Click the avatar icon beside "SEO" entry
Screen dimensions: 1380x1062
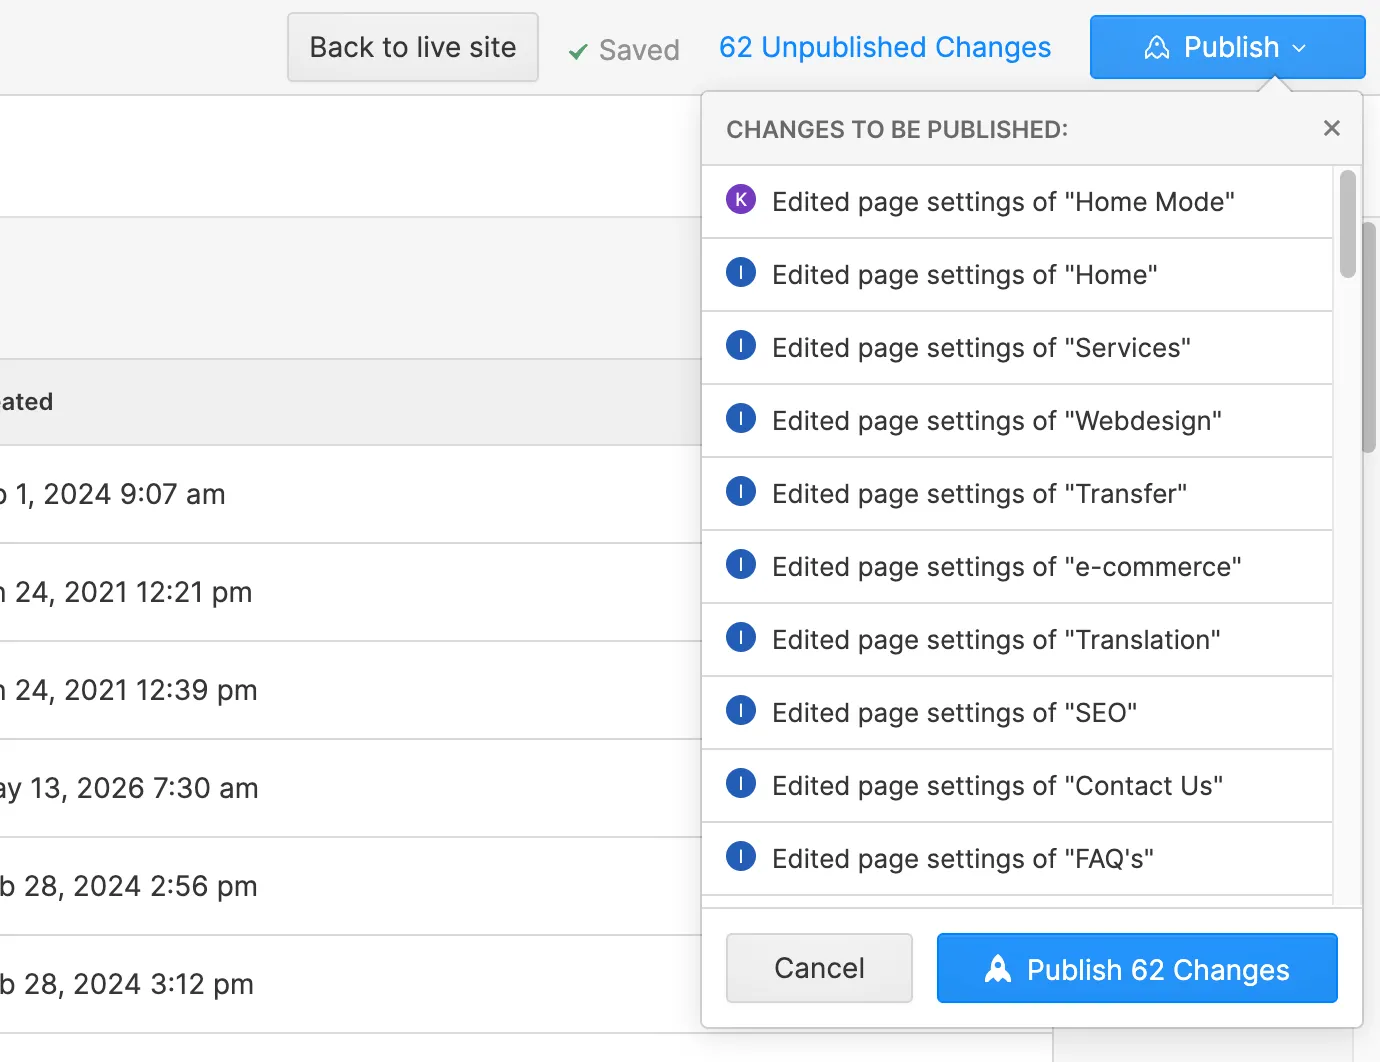click(741, 710)
